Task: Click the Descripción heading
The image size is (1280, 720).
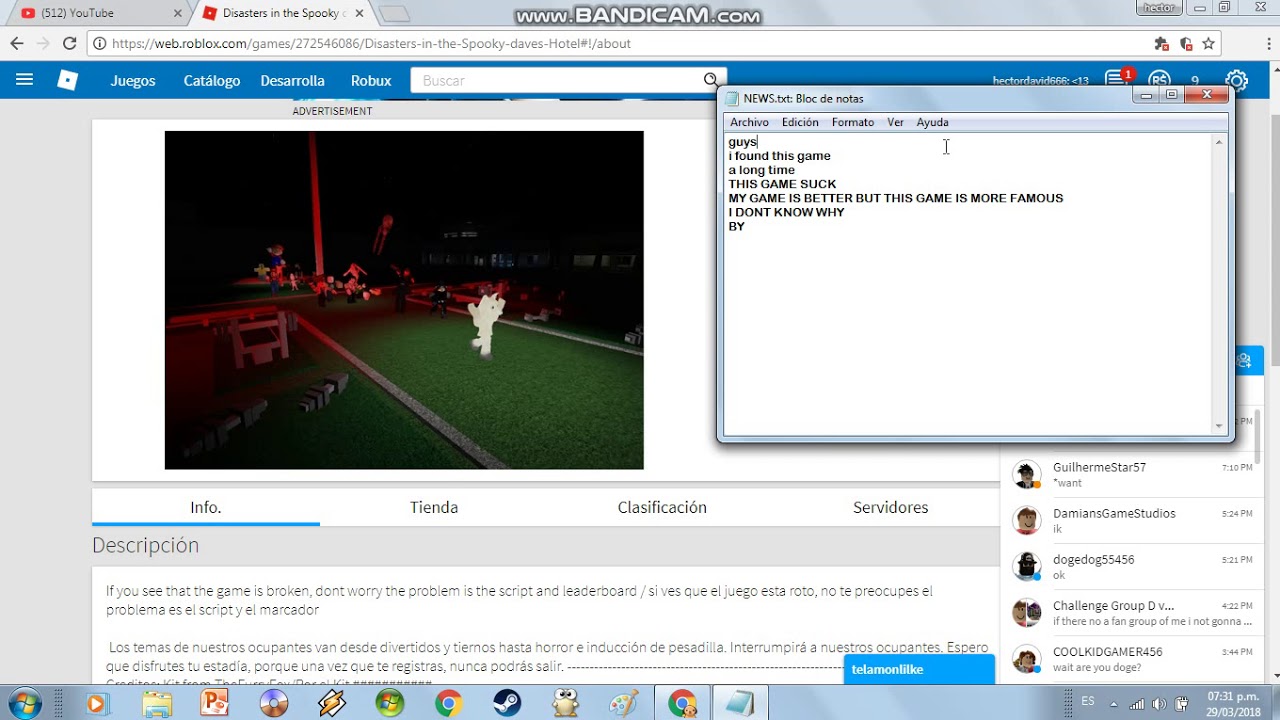Action: click(x=145, y=545)
